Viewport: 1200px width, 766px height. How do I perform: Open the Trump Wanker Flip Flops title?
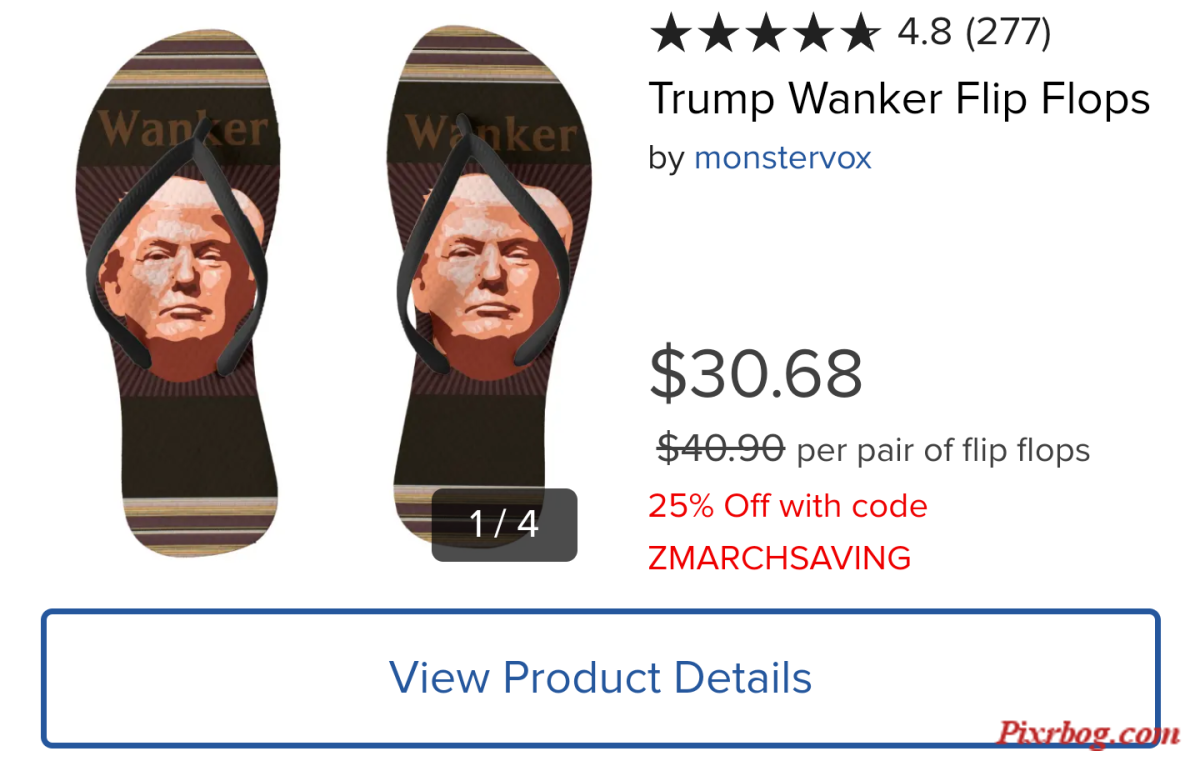pos(899,99)
